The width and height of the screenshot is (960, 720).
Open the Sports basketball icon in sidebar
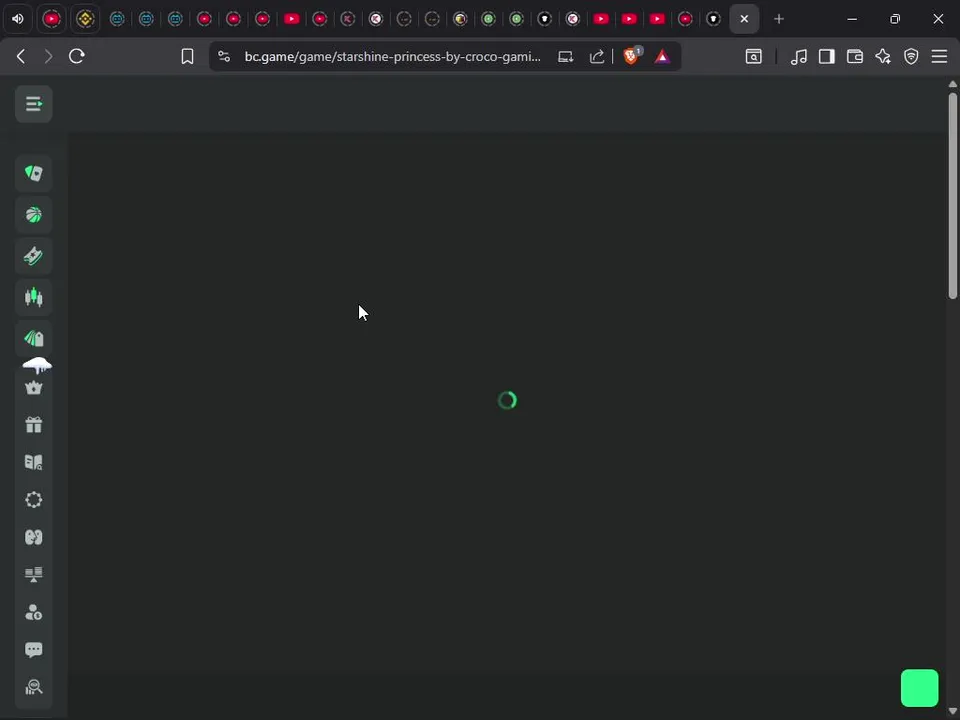pos(34,215)
